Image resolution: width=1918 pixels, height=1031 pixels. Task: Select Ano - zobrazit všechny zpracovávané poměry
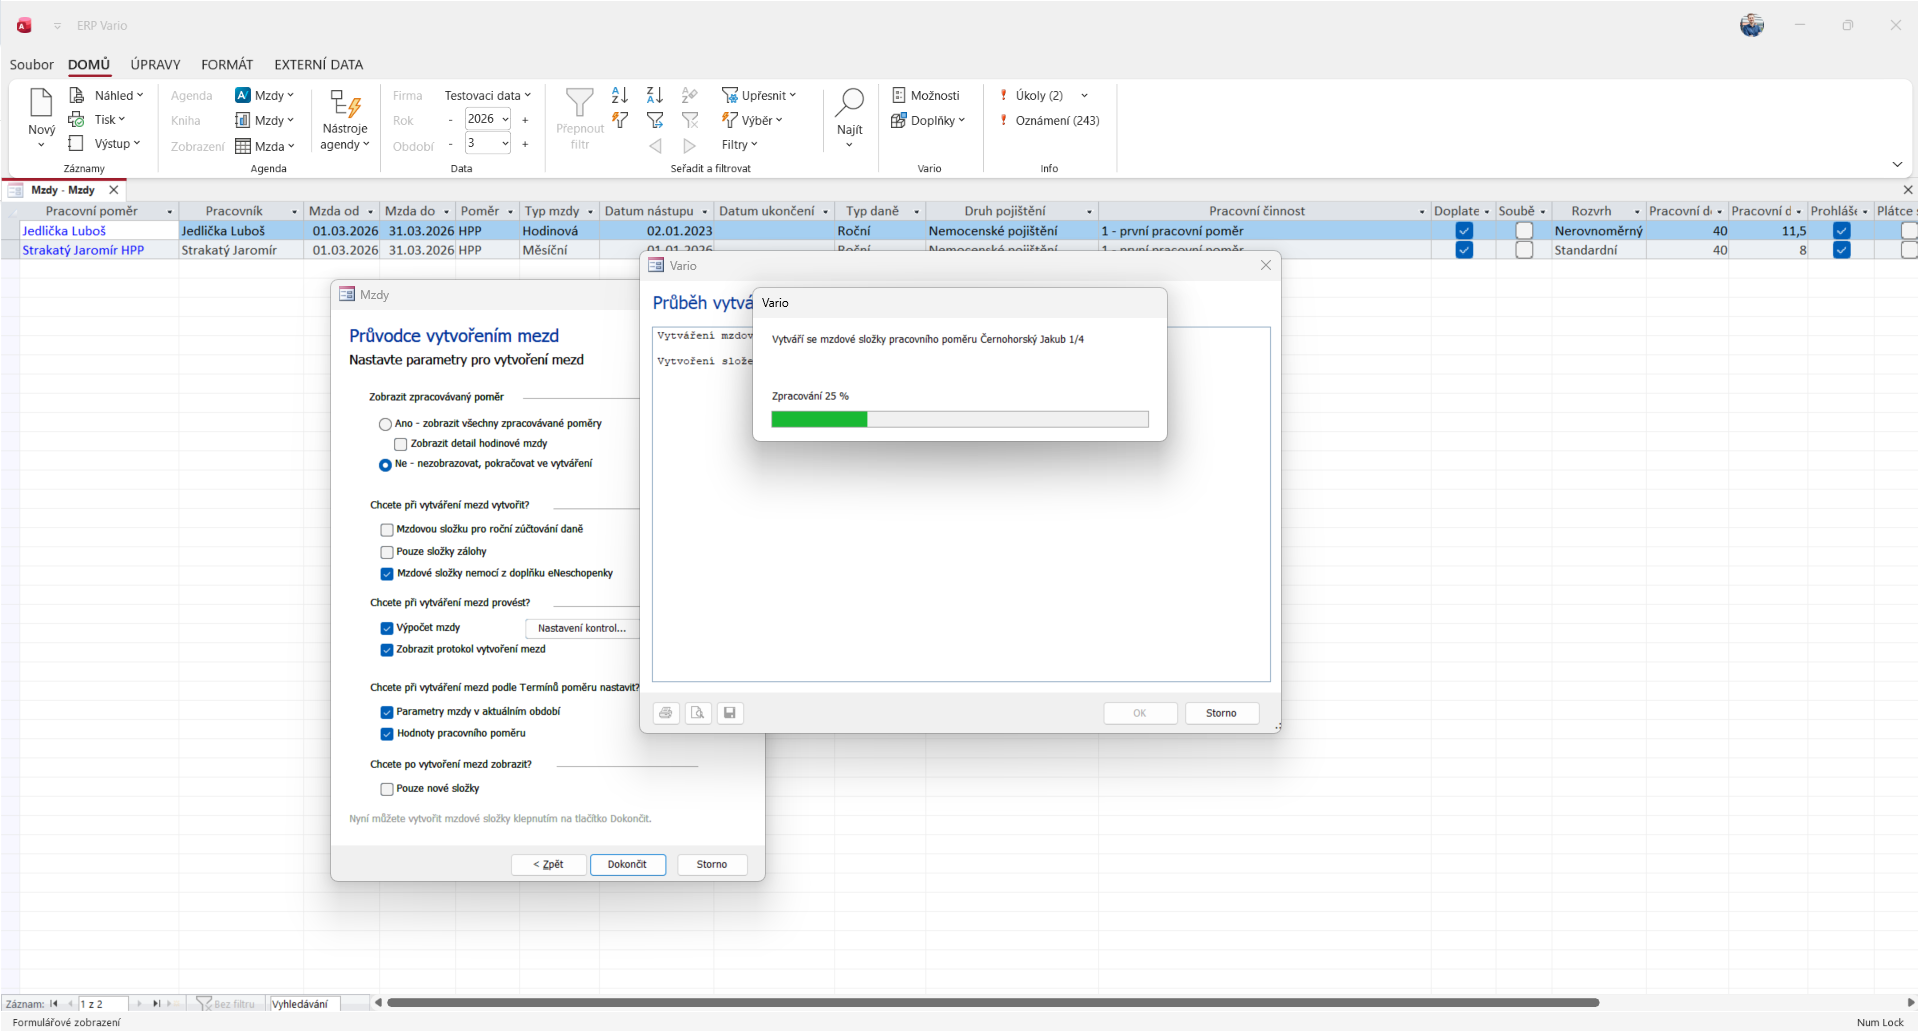click(385, 424)
